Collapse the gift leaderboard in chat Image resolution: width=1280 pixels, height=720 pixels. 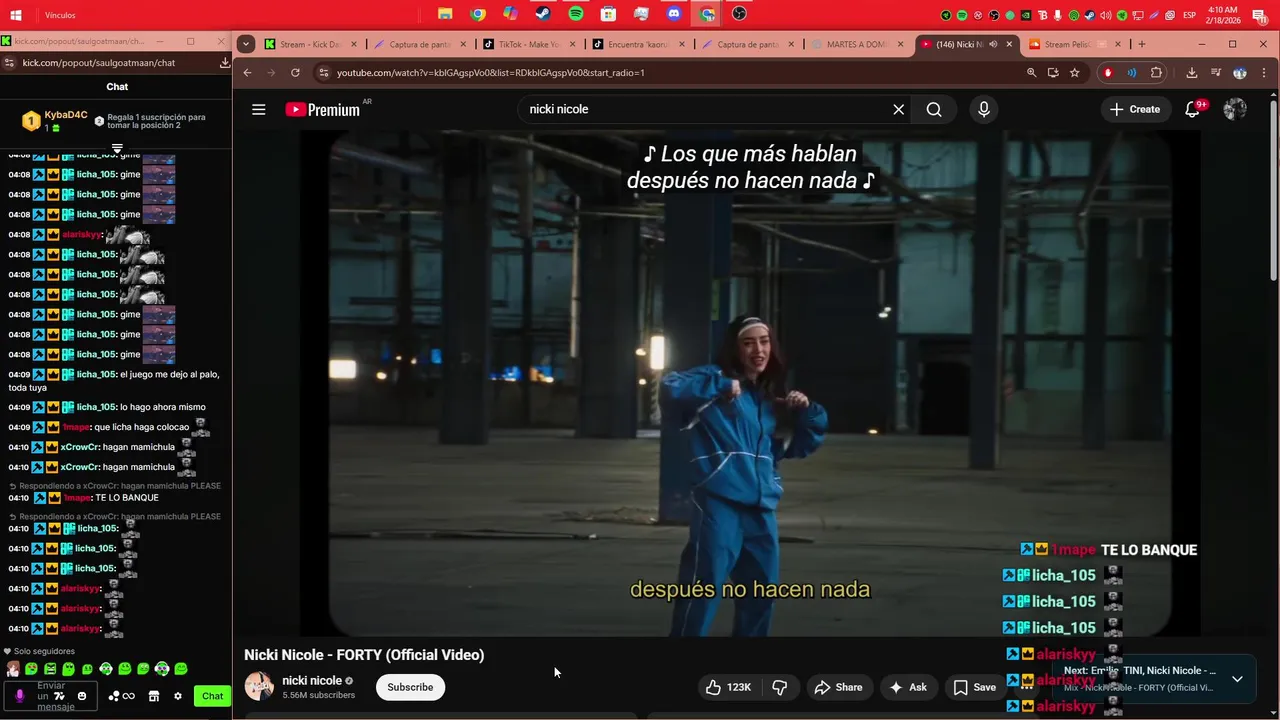(x=117, y=148)
